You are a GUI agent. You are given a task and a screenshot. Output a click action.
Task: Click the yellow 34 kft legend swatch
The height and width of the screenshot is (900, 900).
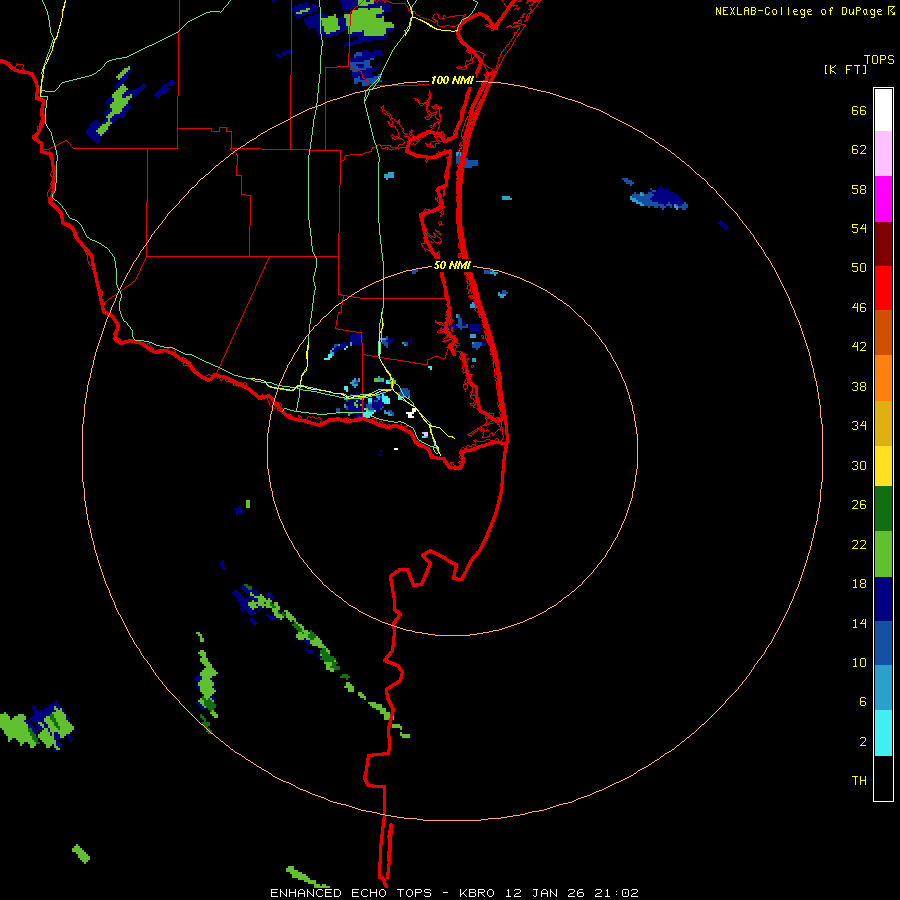point(883,466)
